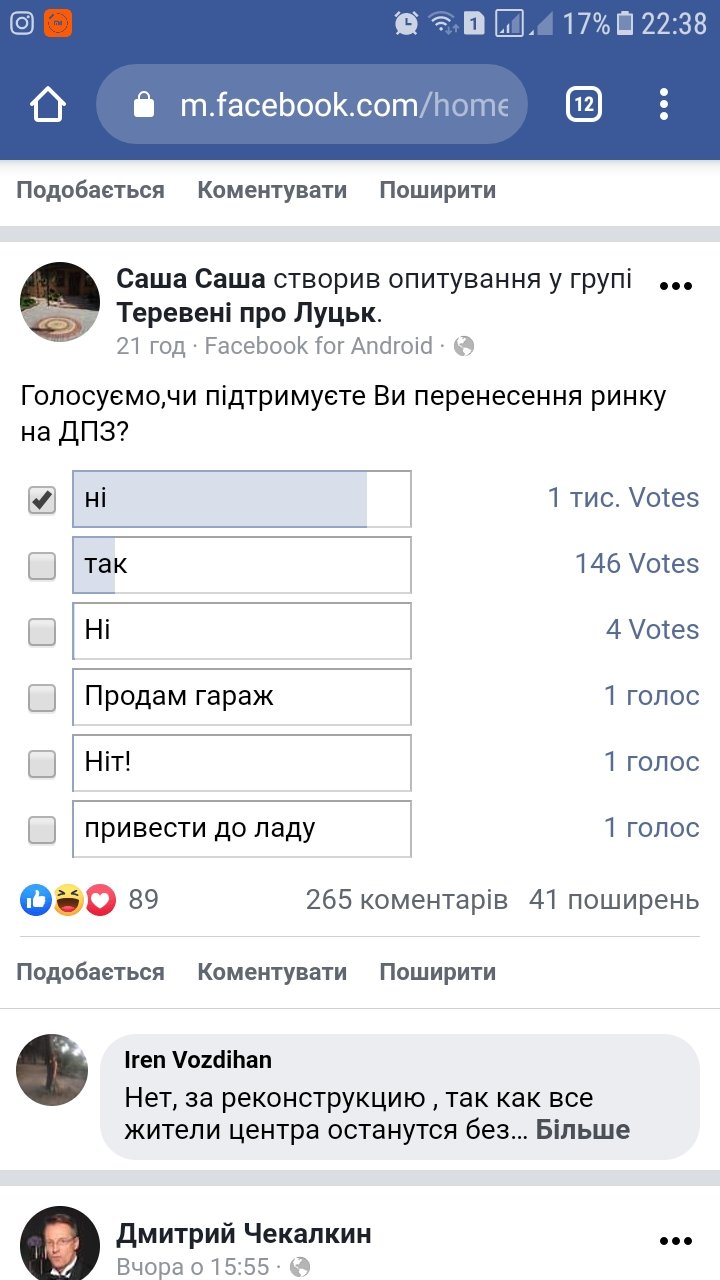Tap the lock icon in address bar
Viewport: 720px width, 1280px height.
pos(145,105)
